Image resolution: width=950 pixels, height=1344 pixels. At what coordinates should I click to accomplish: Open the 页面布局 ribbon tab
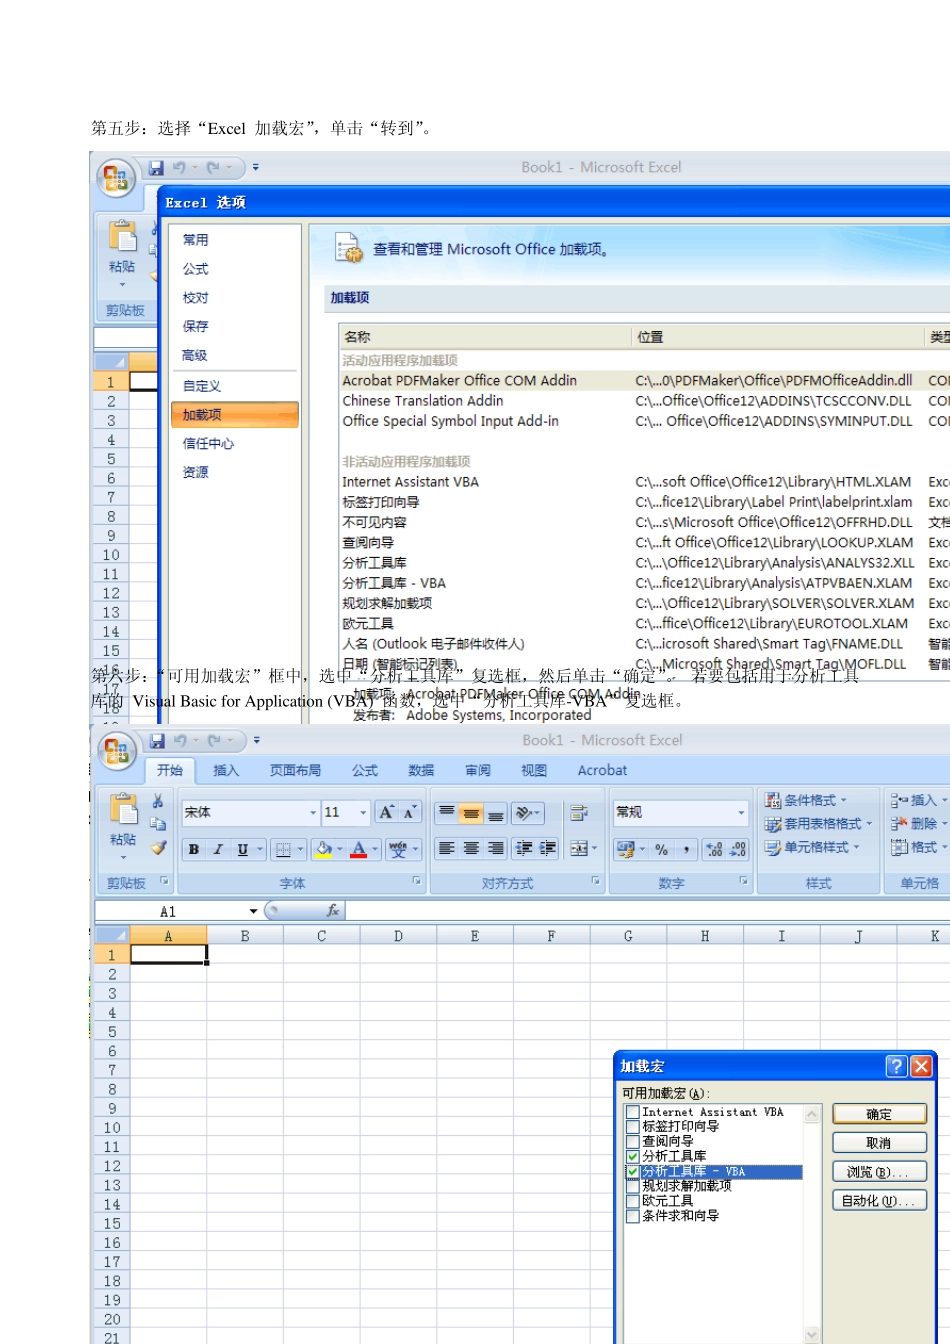[x=295, y=770]
